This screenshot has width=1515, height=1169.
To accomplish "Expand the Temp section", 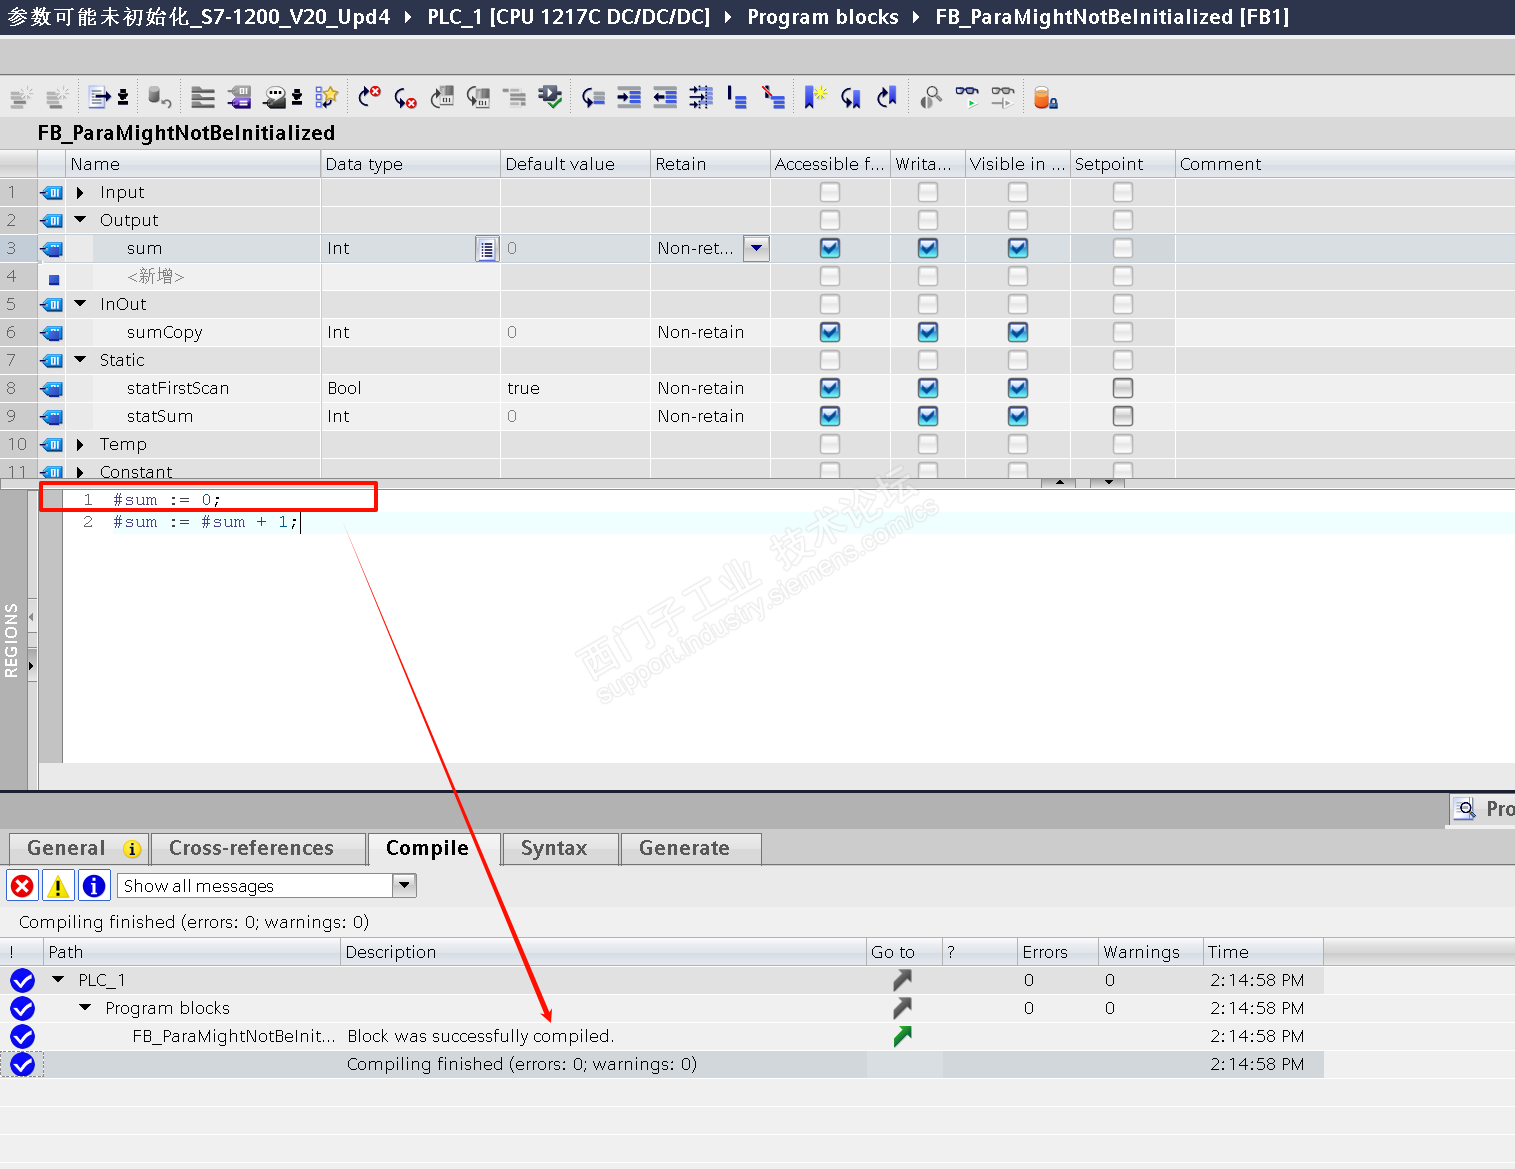I will coord(80,444).
